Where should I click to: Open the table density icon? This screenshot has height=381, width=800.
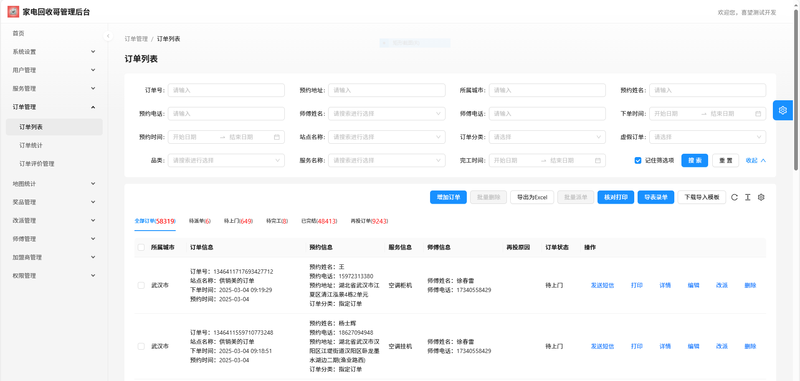click(747, 197)
